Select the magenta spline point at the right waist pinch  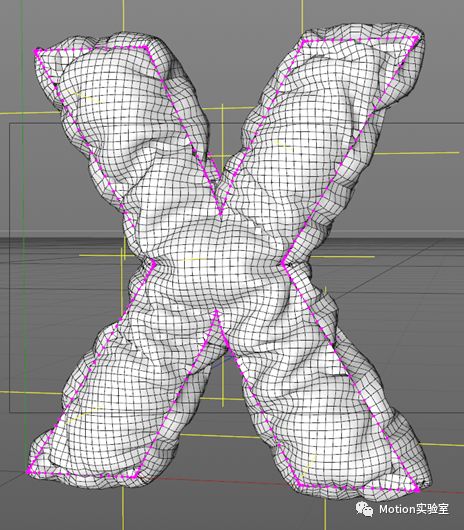click(284, 263)
